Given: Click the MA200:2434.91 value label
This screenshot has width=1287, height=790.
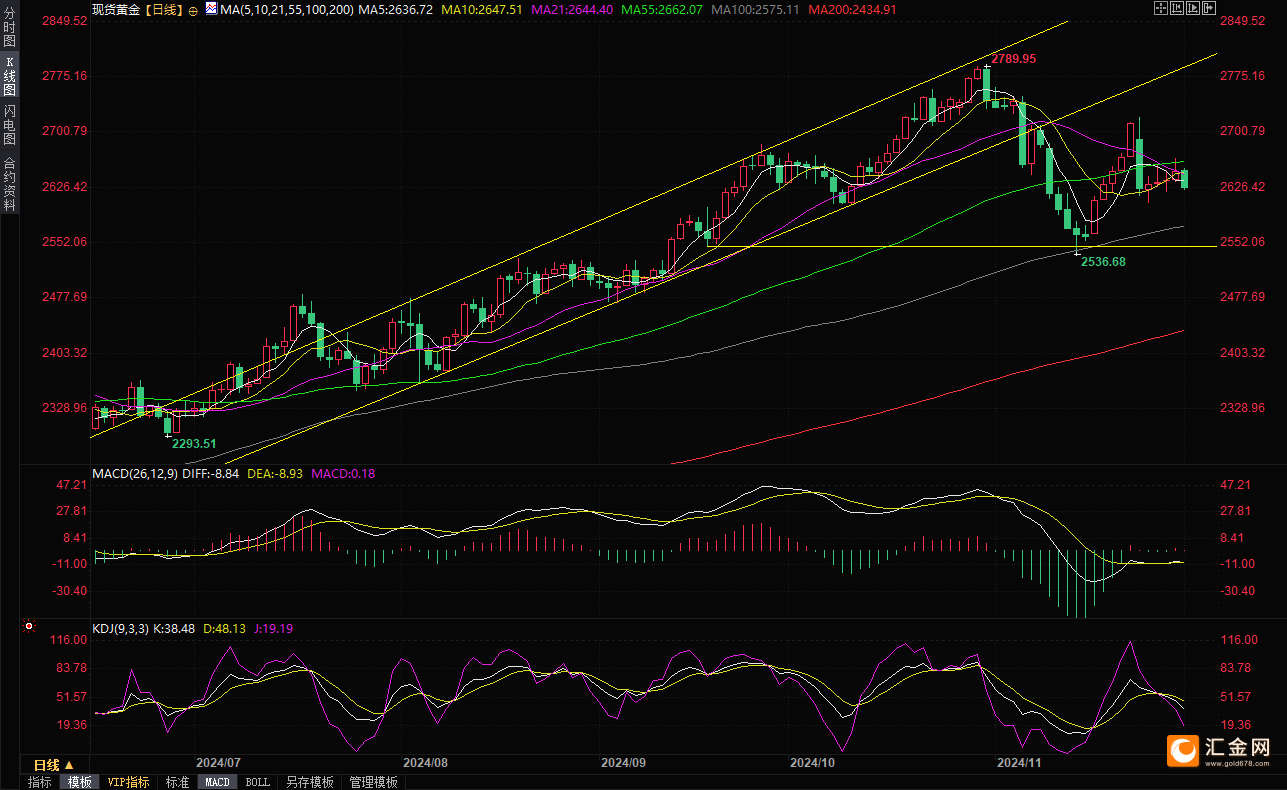Looking at the screenshot, I should tap(852, 9).
